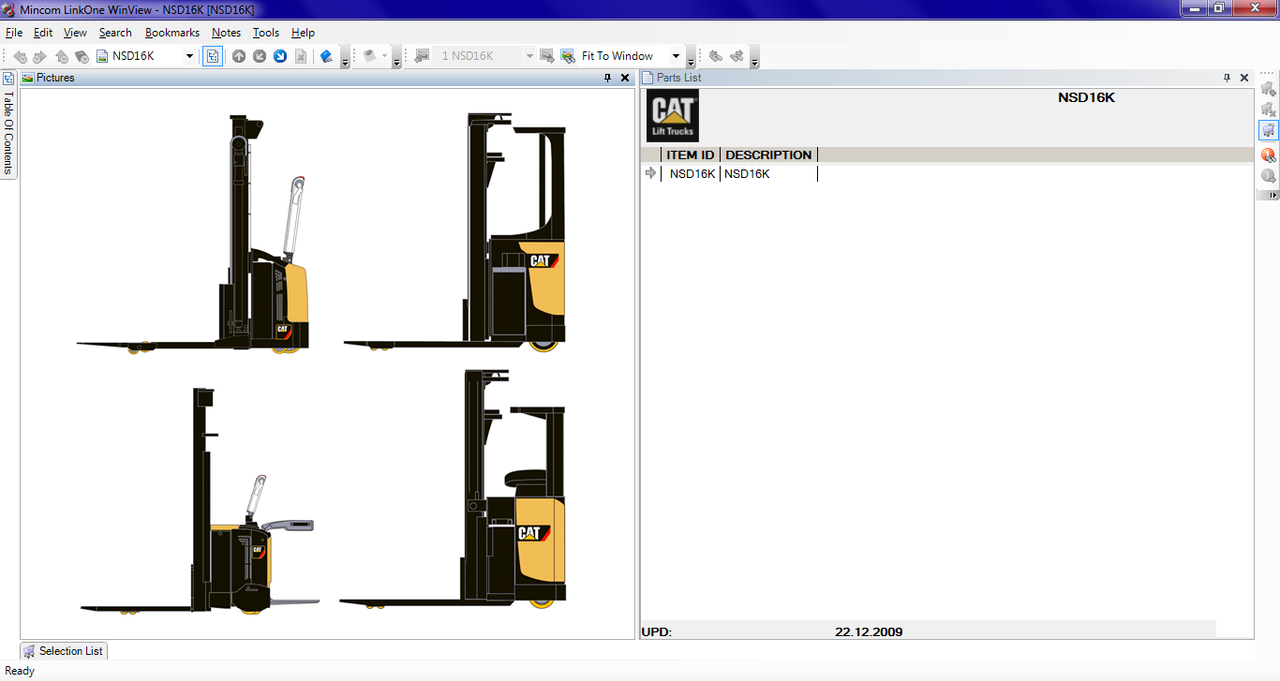1280x681 pixels.
Task: Click the first greyed search binoculars icon
Action: [716, 56]
